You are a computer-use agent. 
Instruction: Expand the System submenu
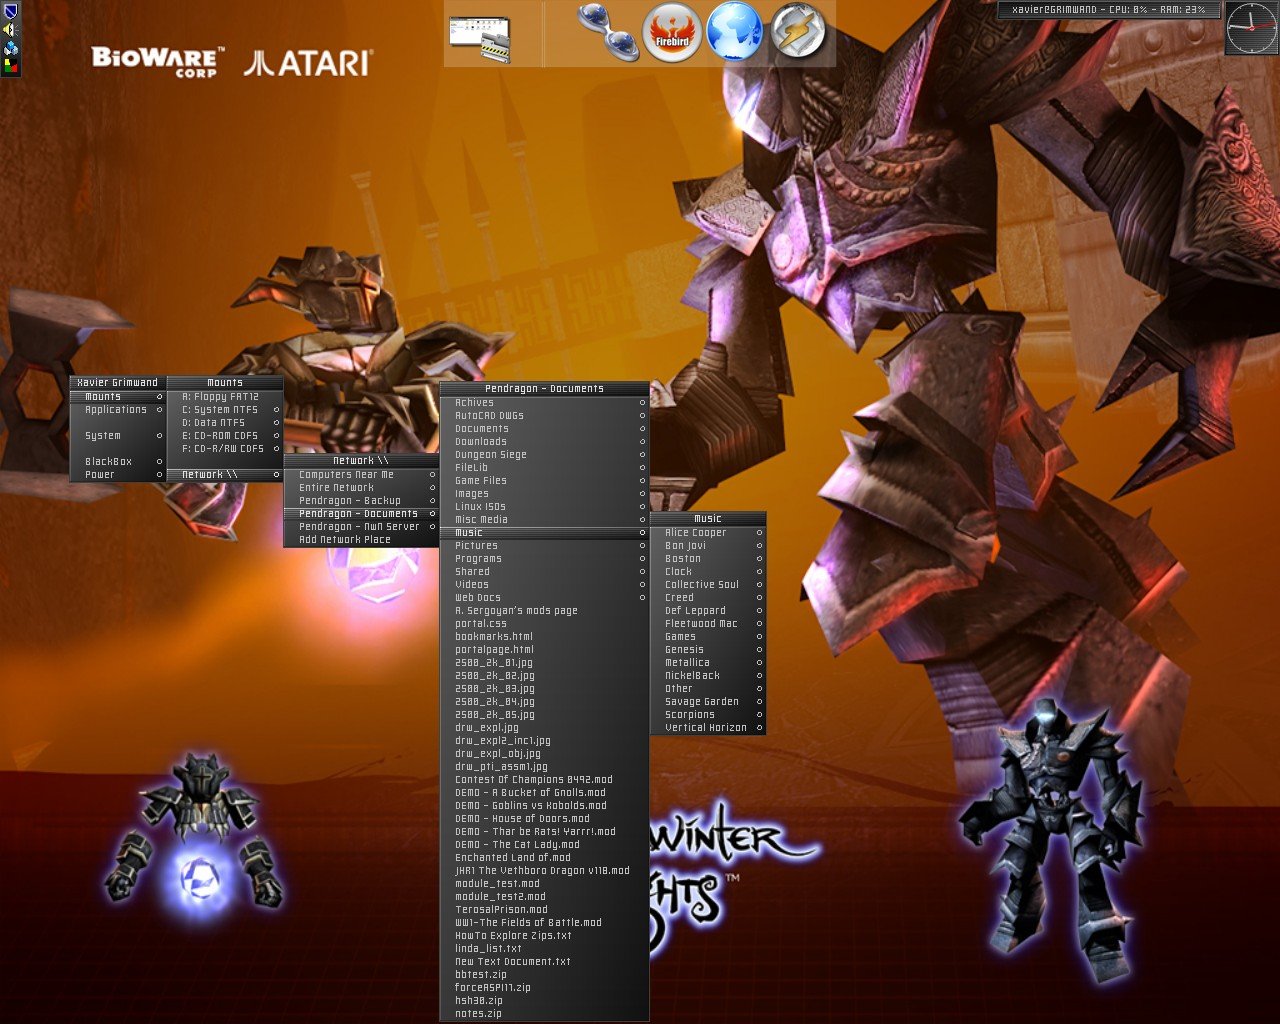coord(117,436)
